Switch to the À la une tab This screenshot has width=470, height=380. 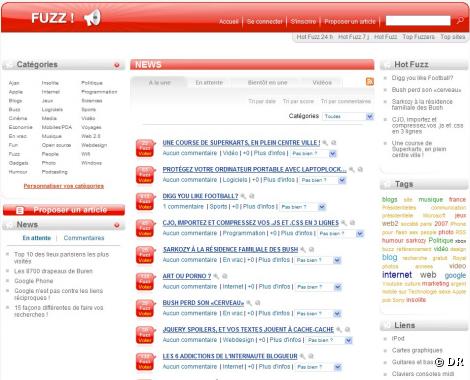[159, 83]
